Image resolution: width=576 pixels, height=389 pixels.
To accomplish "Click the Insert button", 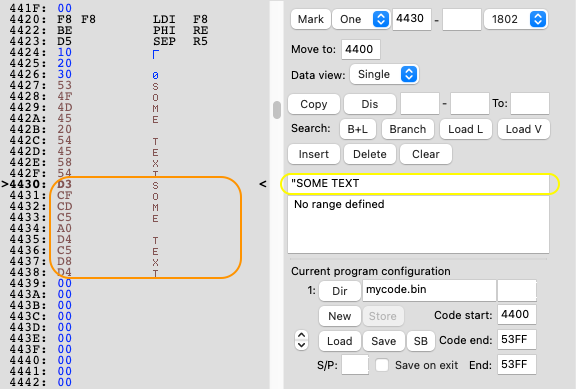I will tap(314, 154).
